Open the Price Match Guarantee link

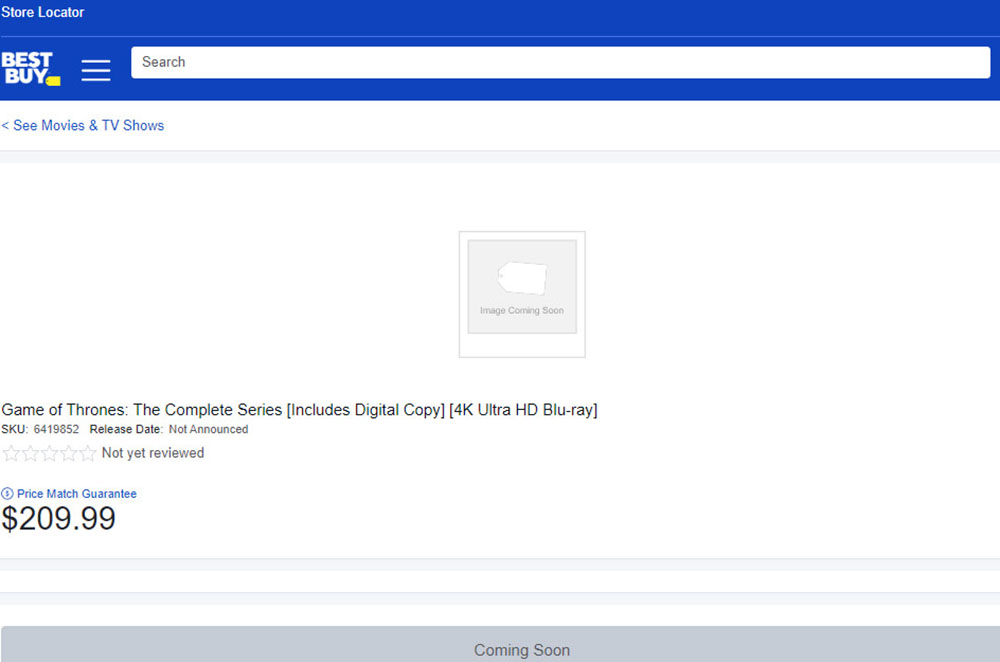point(77,494)
